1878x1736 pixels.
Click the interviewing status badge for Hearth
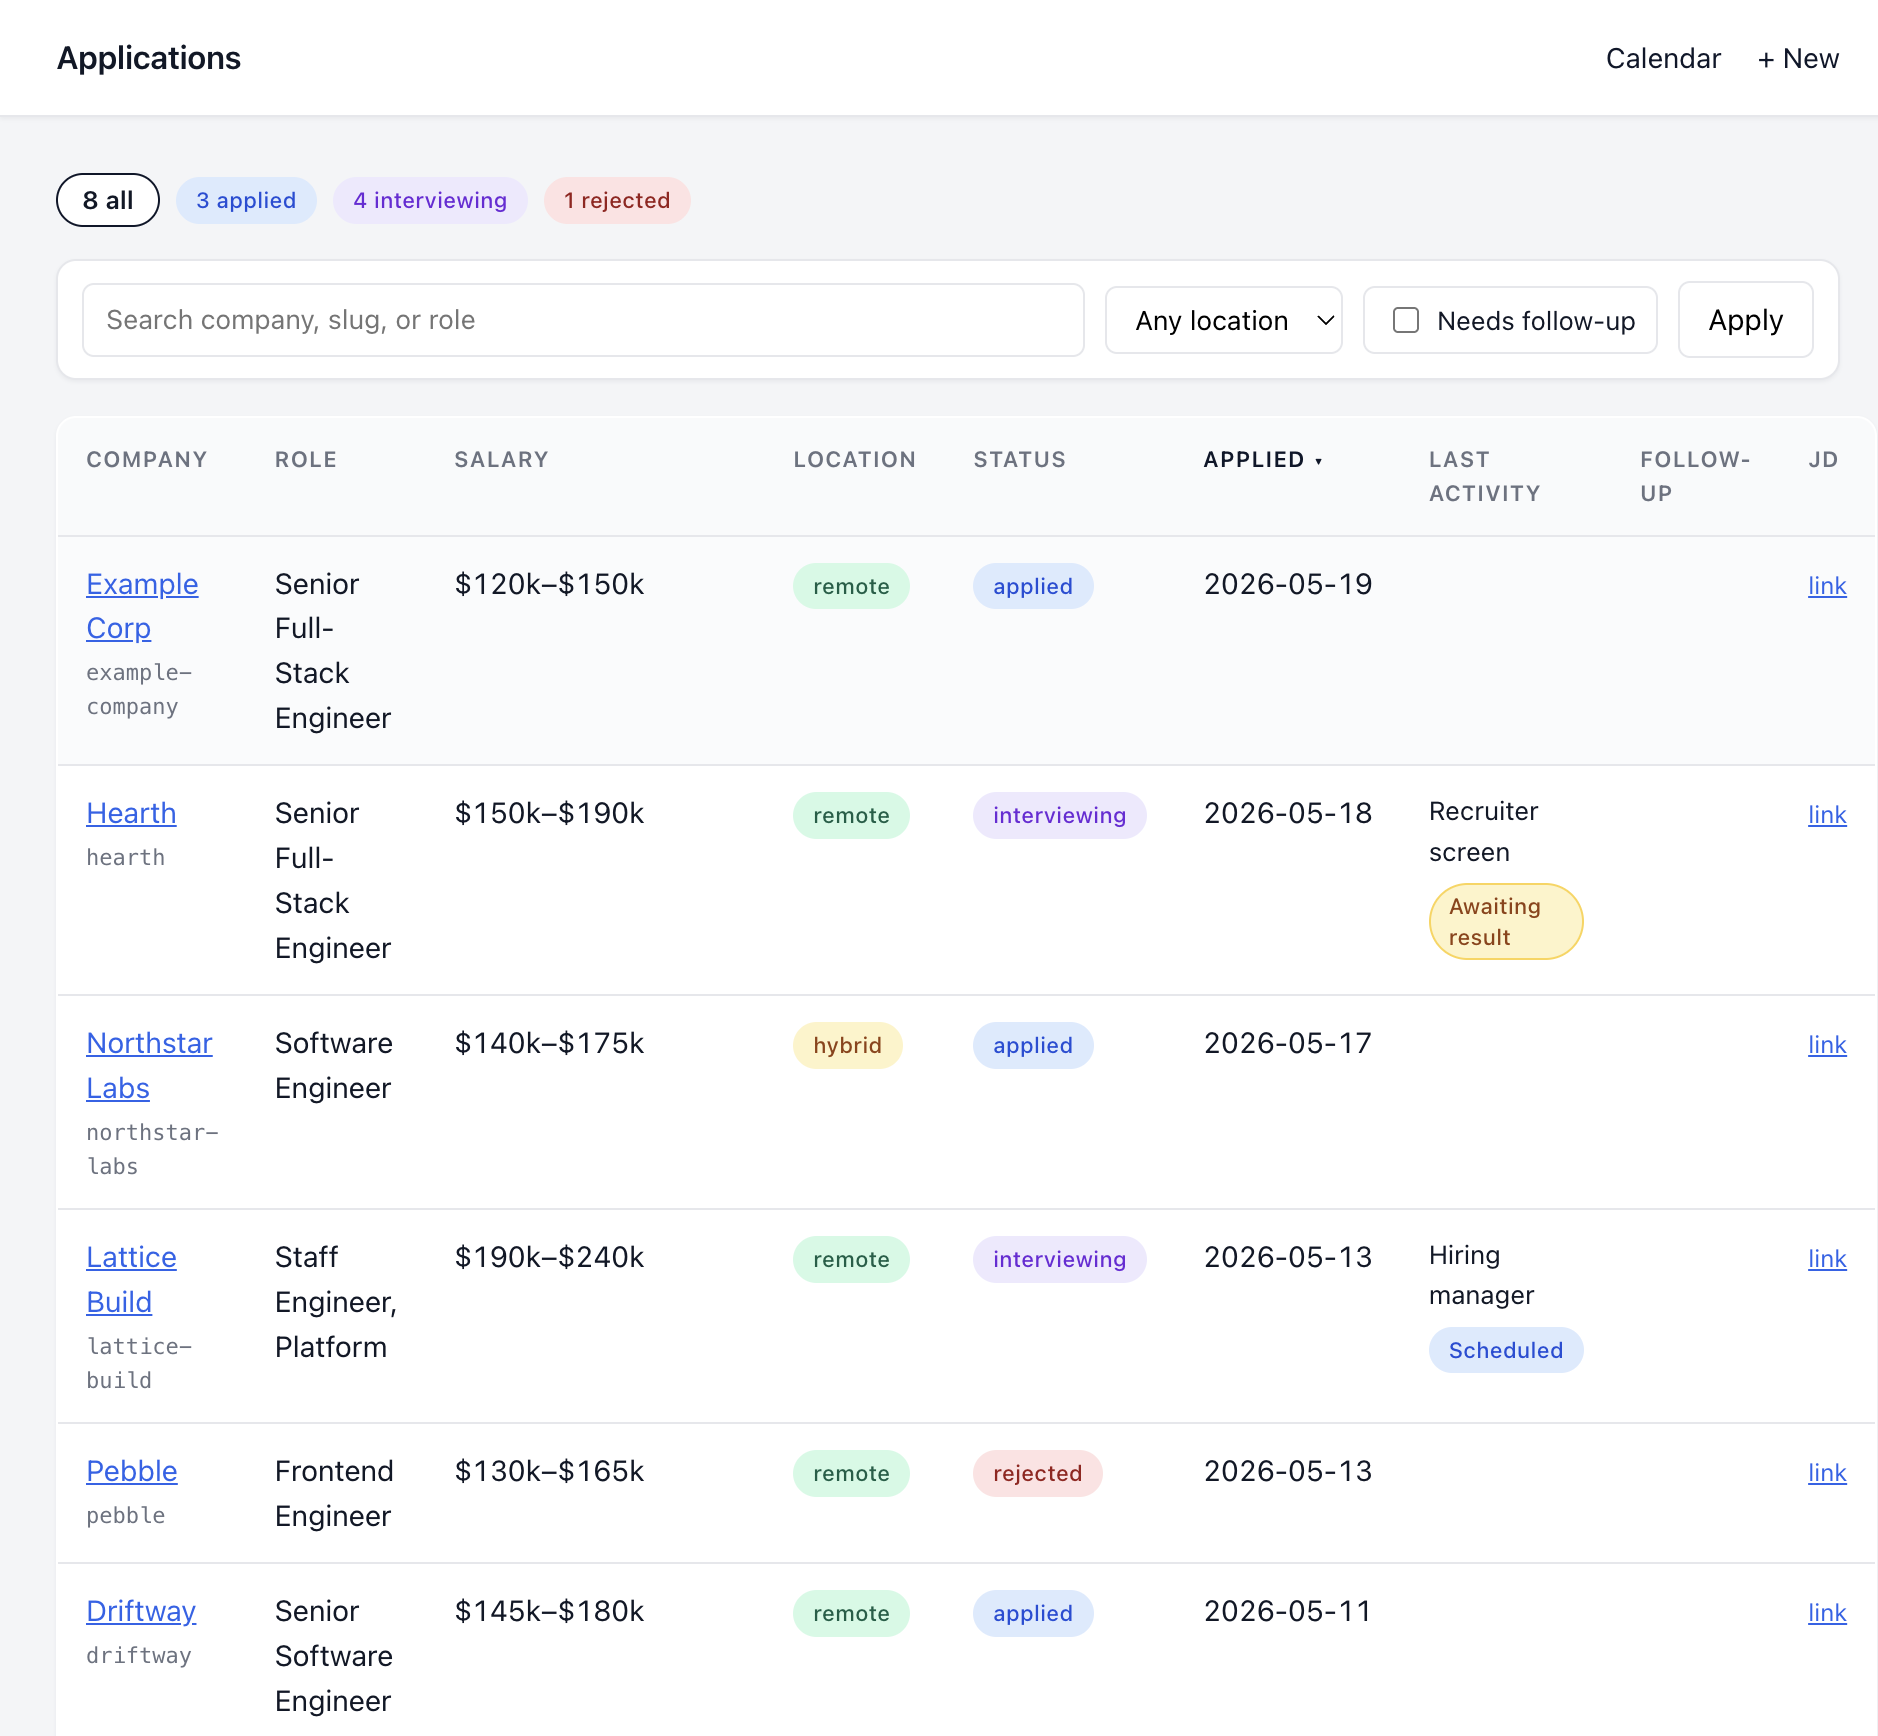(1059, 815)
